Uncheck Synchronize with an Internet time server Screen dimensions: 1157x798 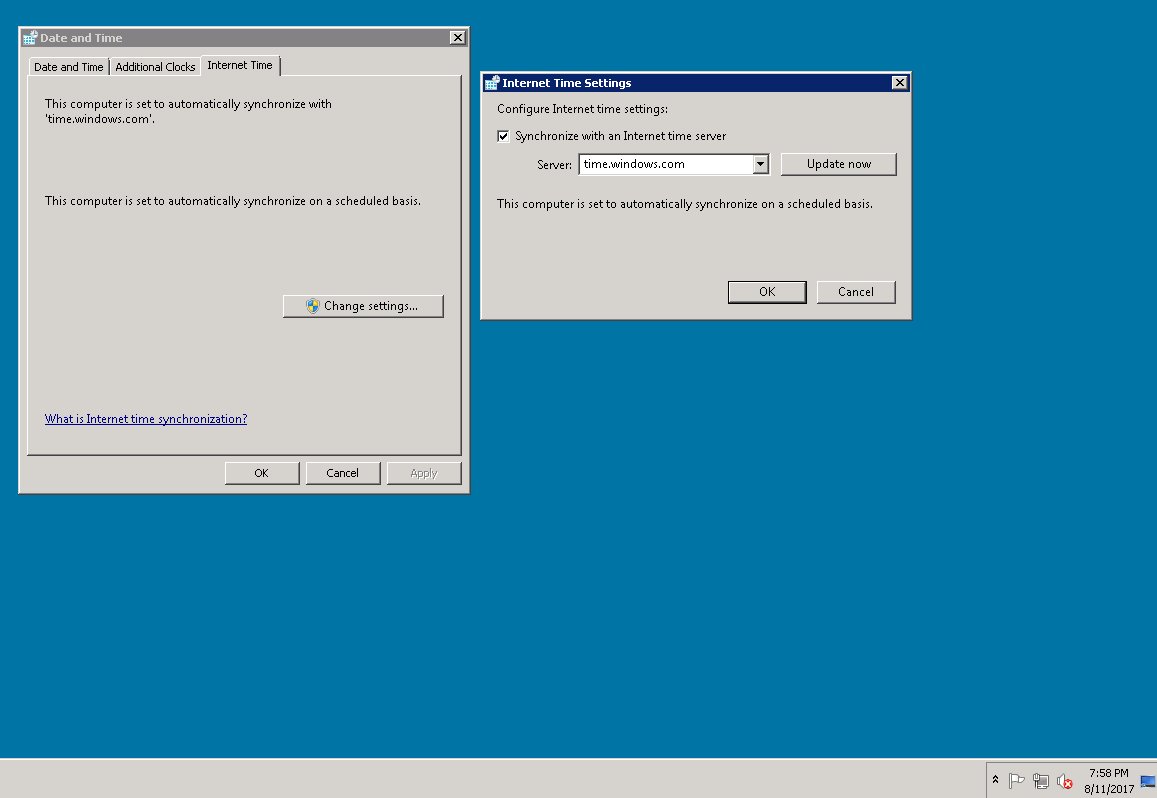[x=503, y=136]
